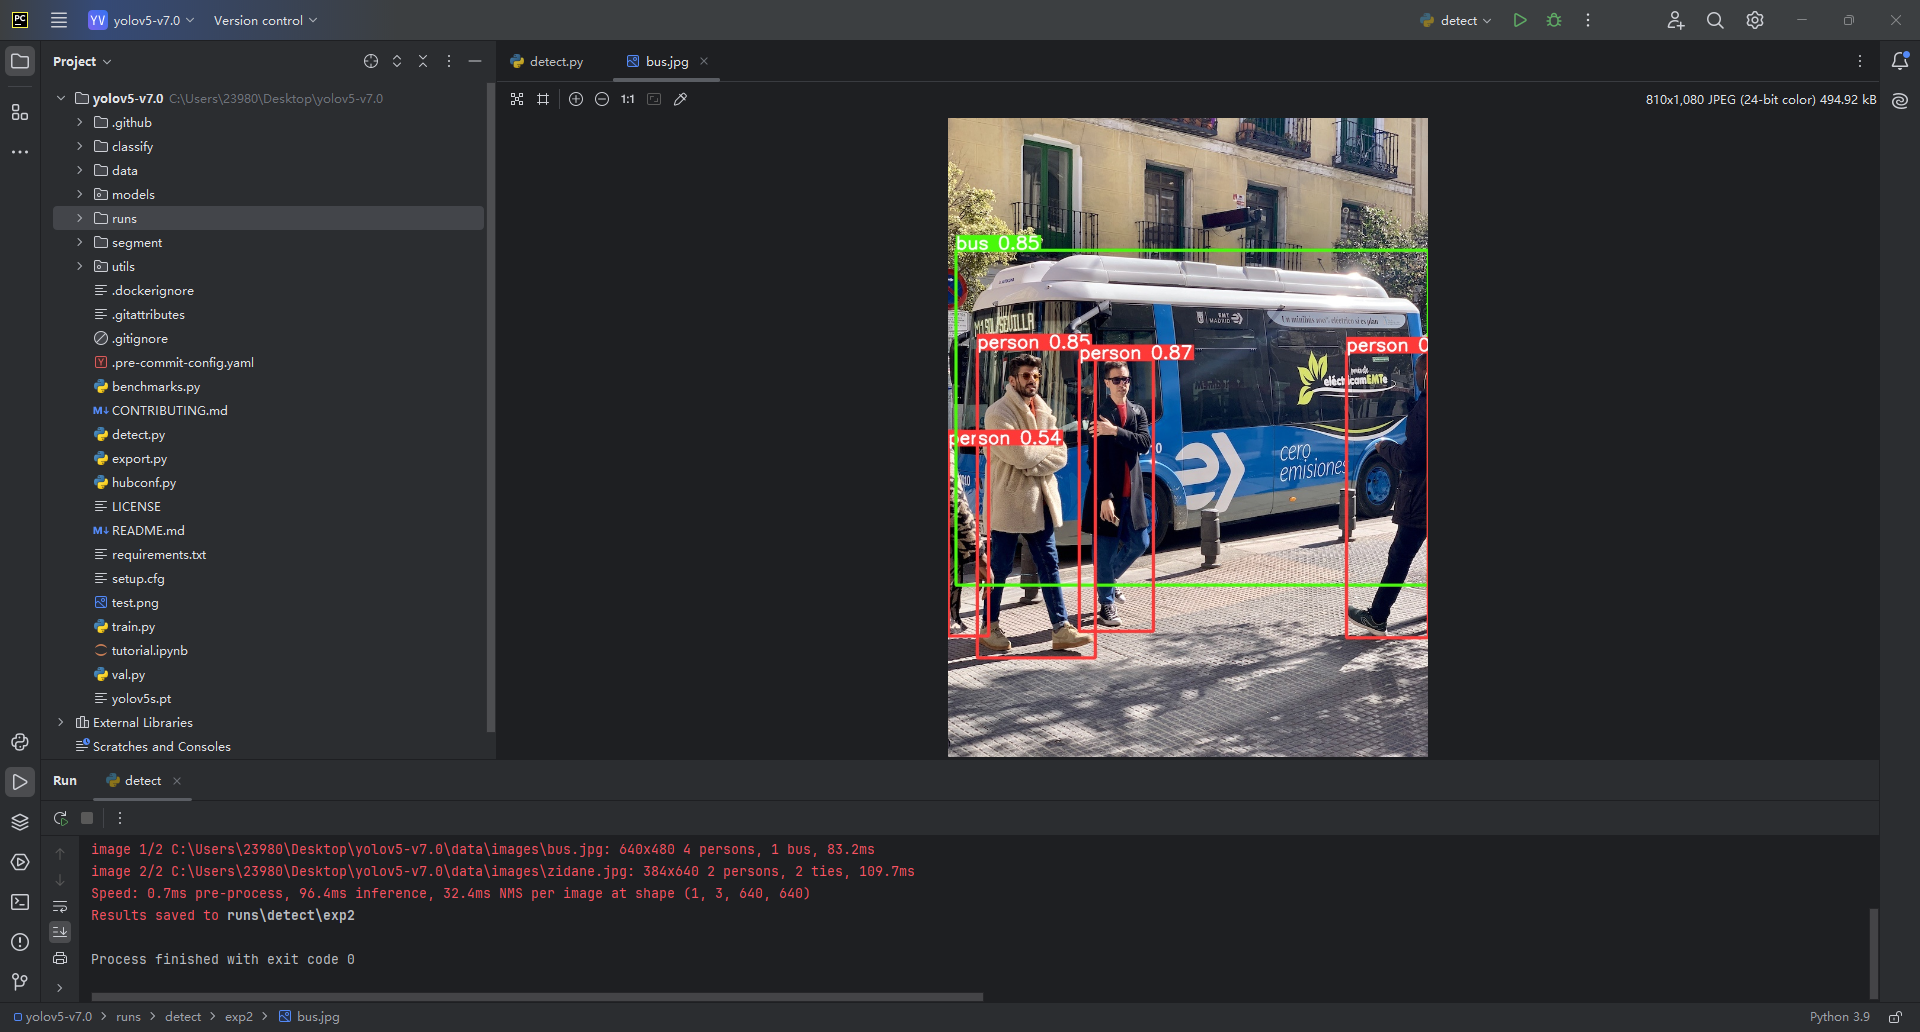Stop the running detect process
The width and height of the screenshot is (1920, 1032).
(x=87, y=818)
